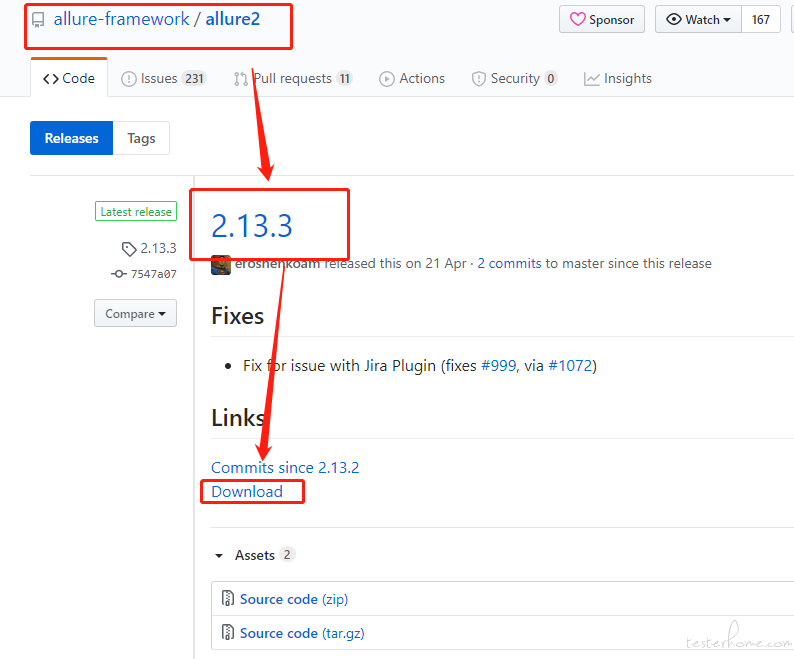The image size is (794, 659).
Task: Click the Security shield icon
Action: tap(479, 79)
